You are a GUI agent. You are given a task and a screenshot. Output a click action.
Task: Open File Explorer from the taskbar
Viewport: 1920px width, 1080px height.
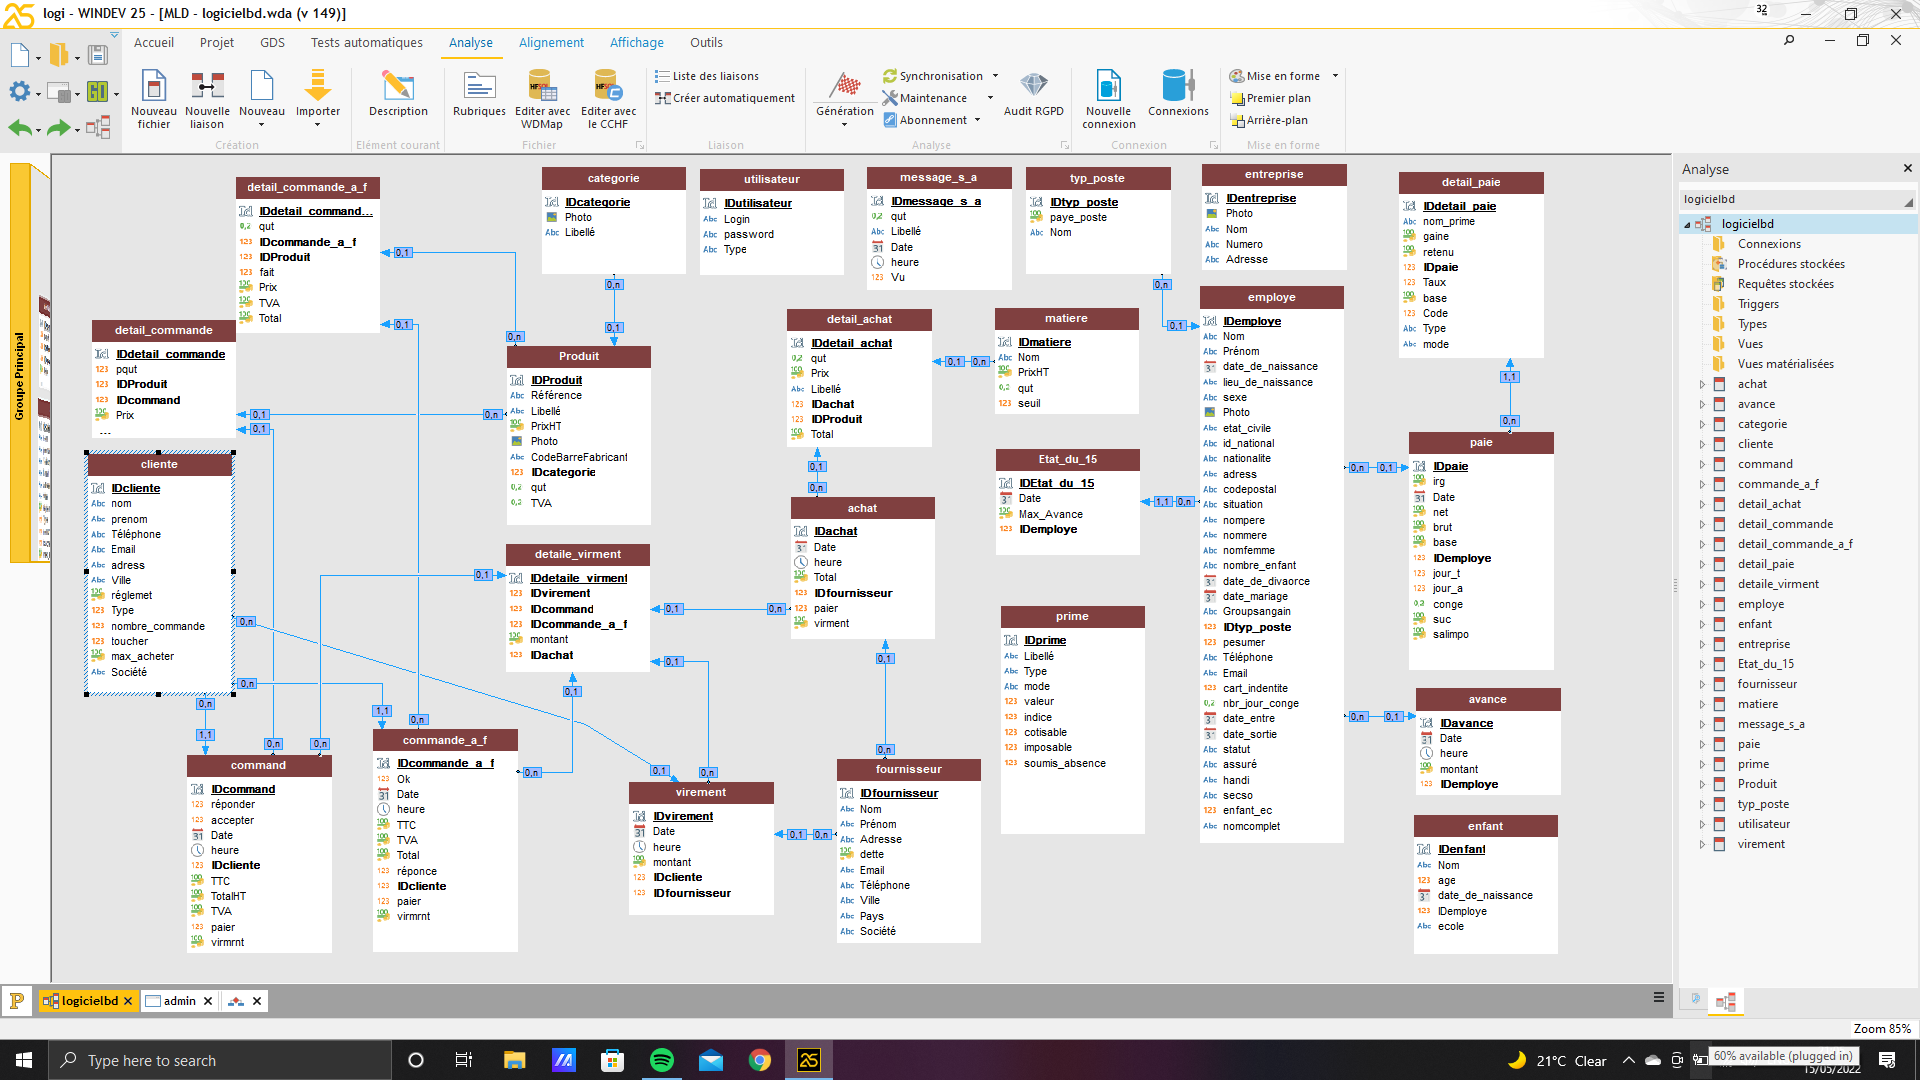tap(514, 1060)
